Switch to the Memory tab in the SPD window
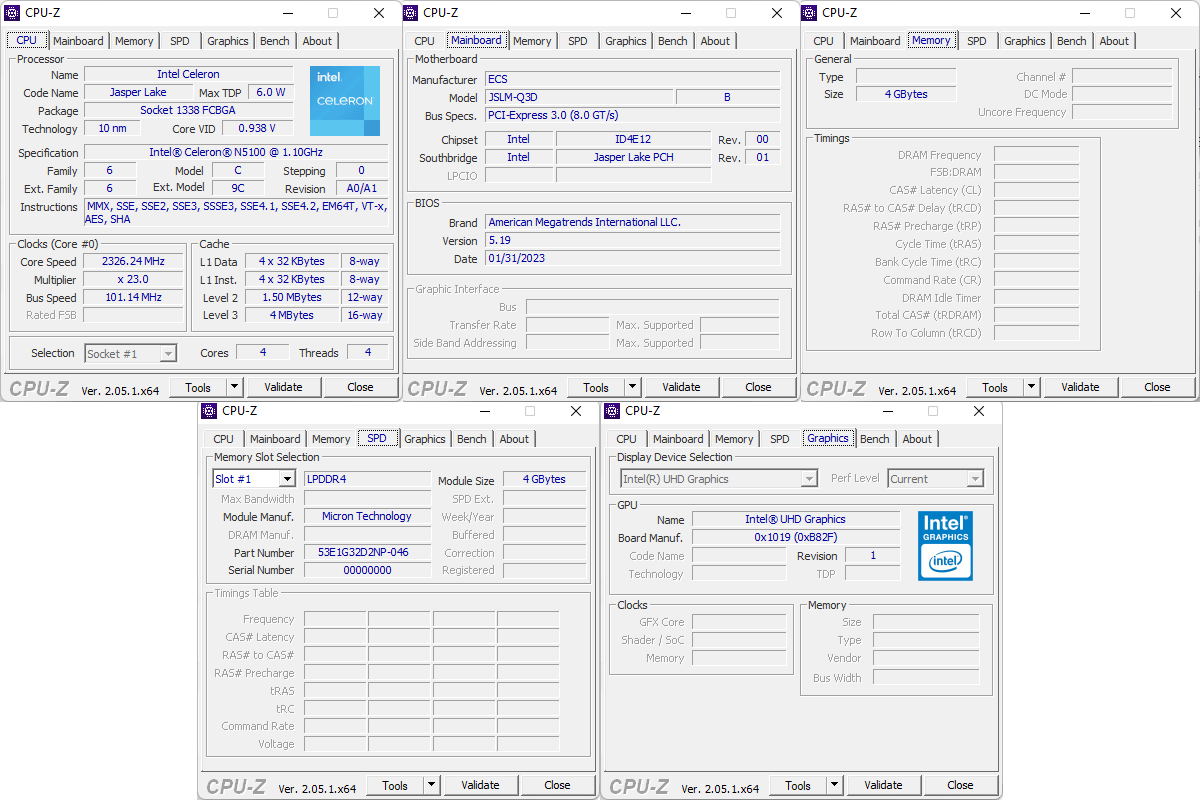This screenshot has height=800, width=1200. tap(331, 439)
